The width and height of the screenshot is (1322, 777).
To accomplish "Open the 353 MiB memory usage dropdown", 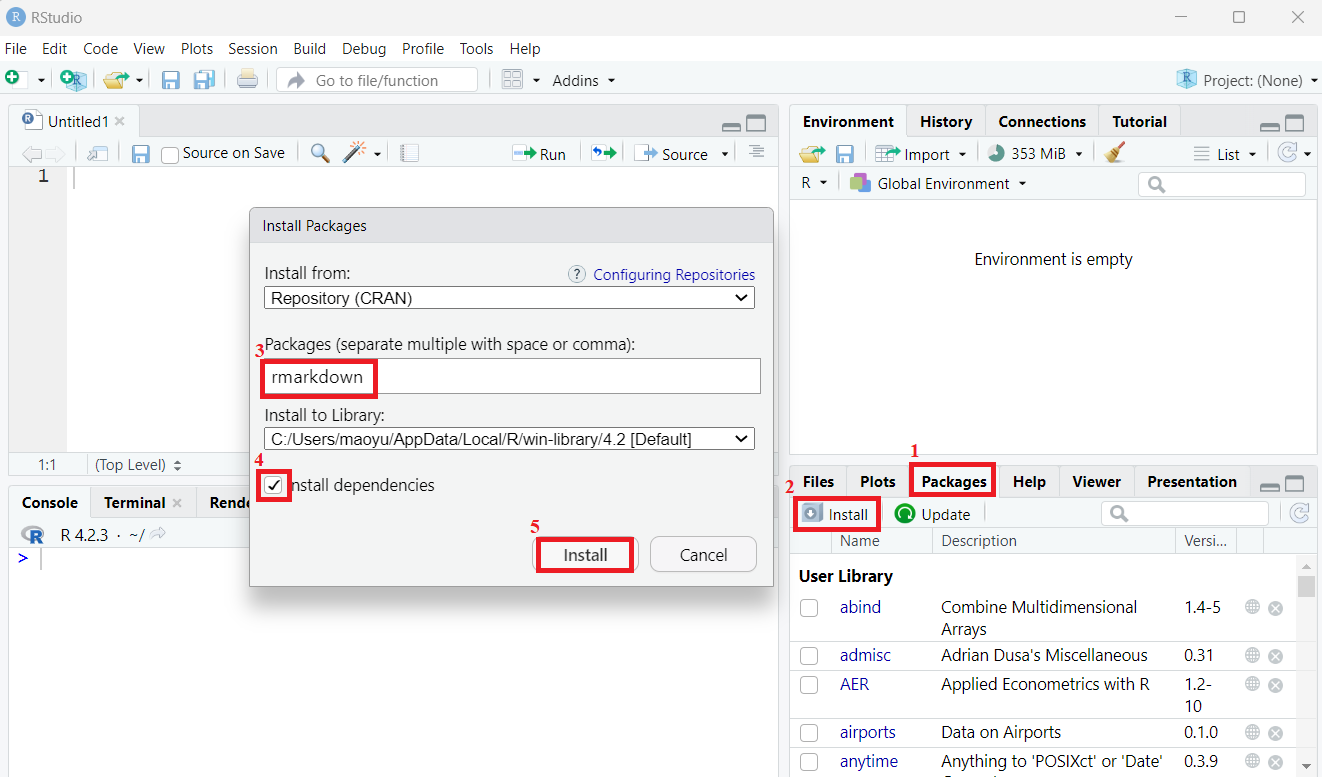I will (x=1034, y=154).
